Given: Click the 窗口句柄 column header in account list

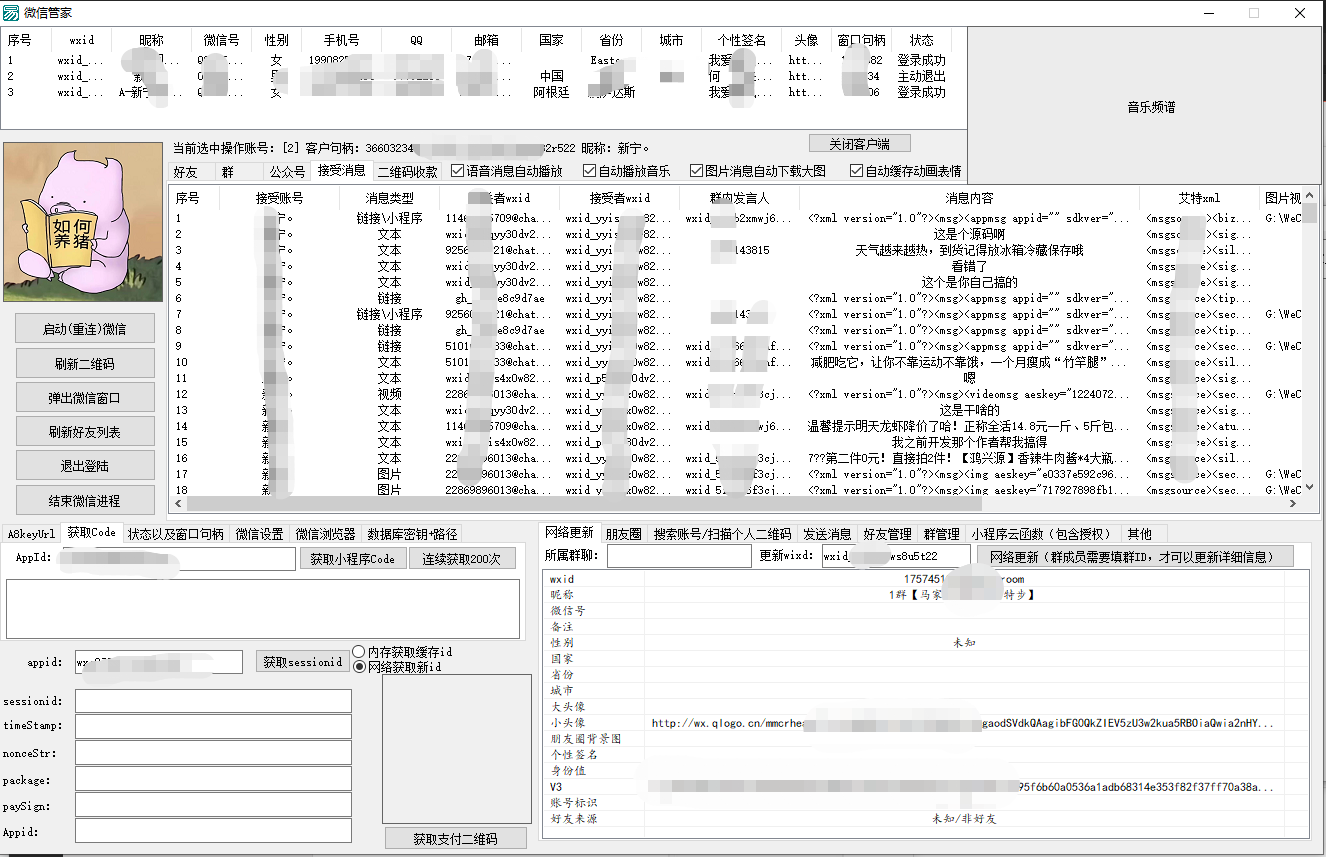Looking at the screenshot, I should [x=861, y=40].
